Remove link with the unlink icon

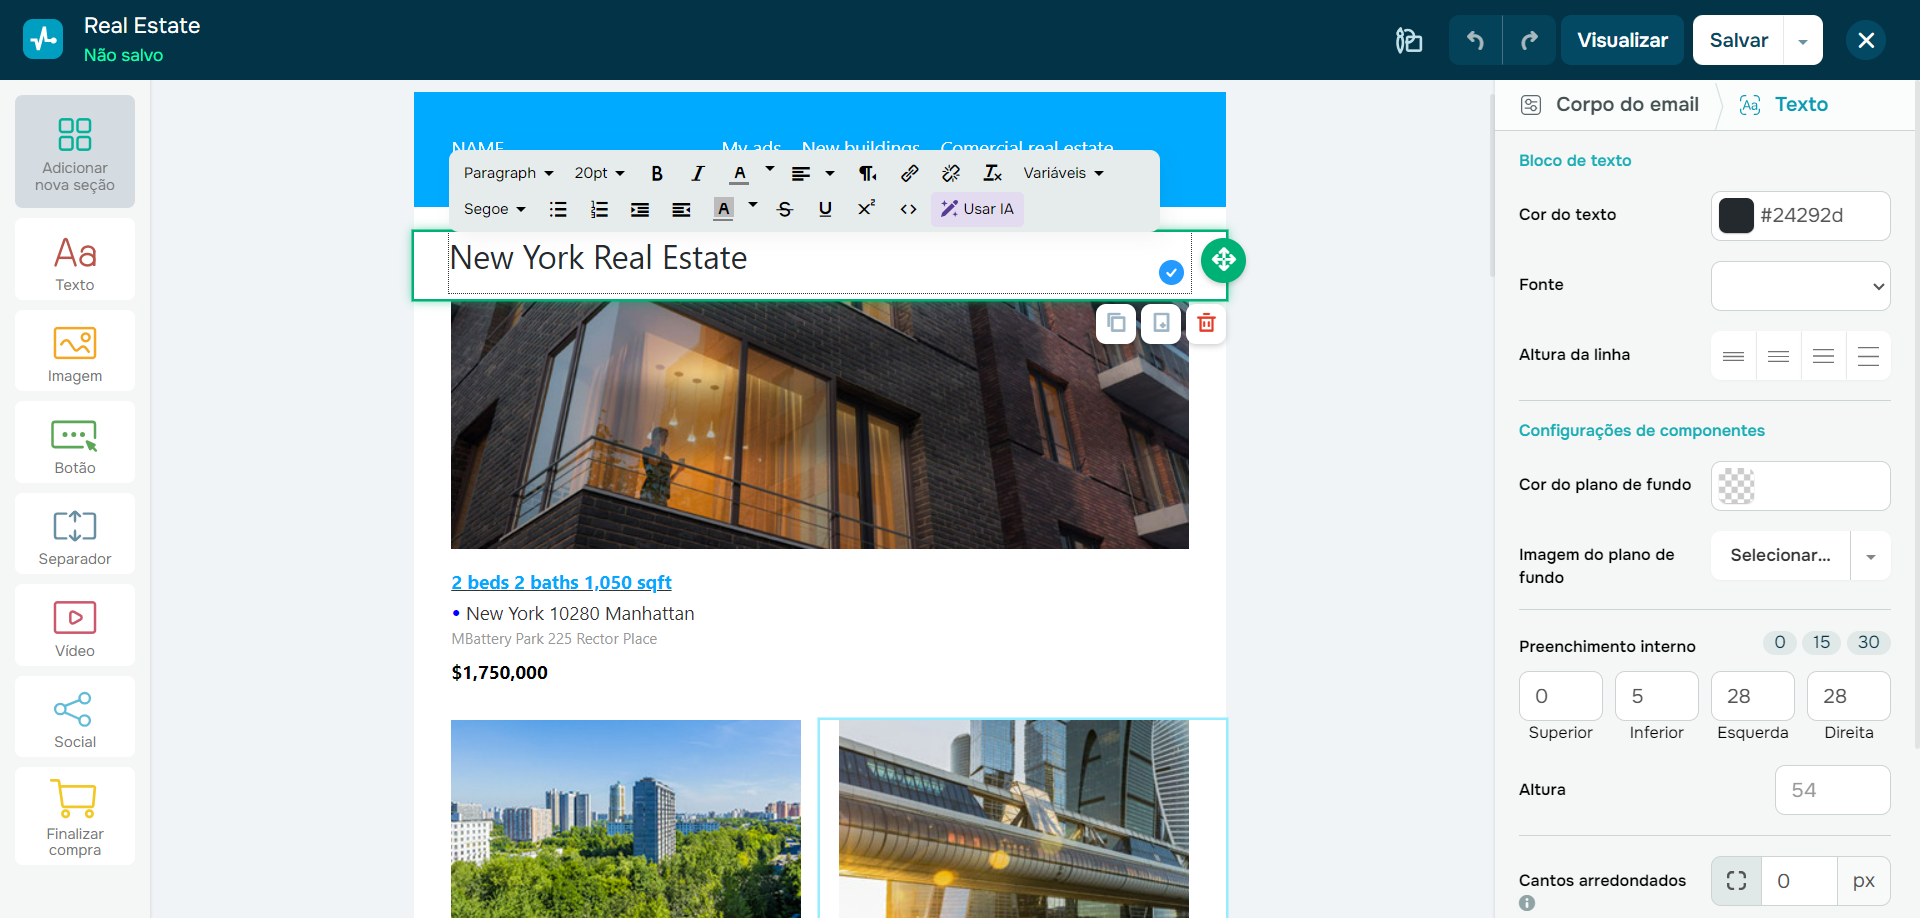[x=951, y=173]
